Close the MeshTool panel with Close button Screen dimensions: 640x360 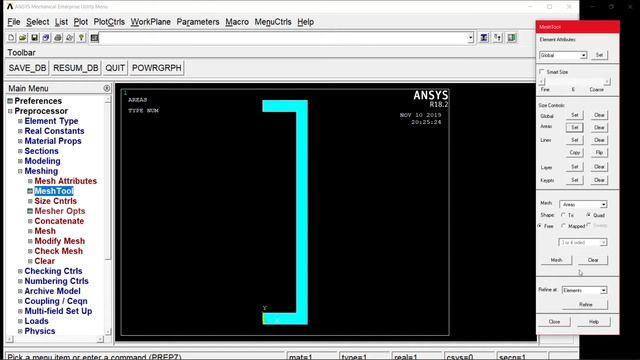pos(554,322)
